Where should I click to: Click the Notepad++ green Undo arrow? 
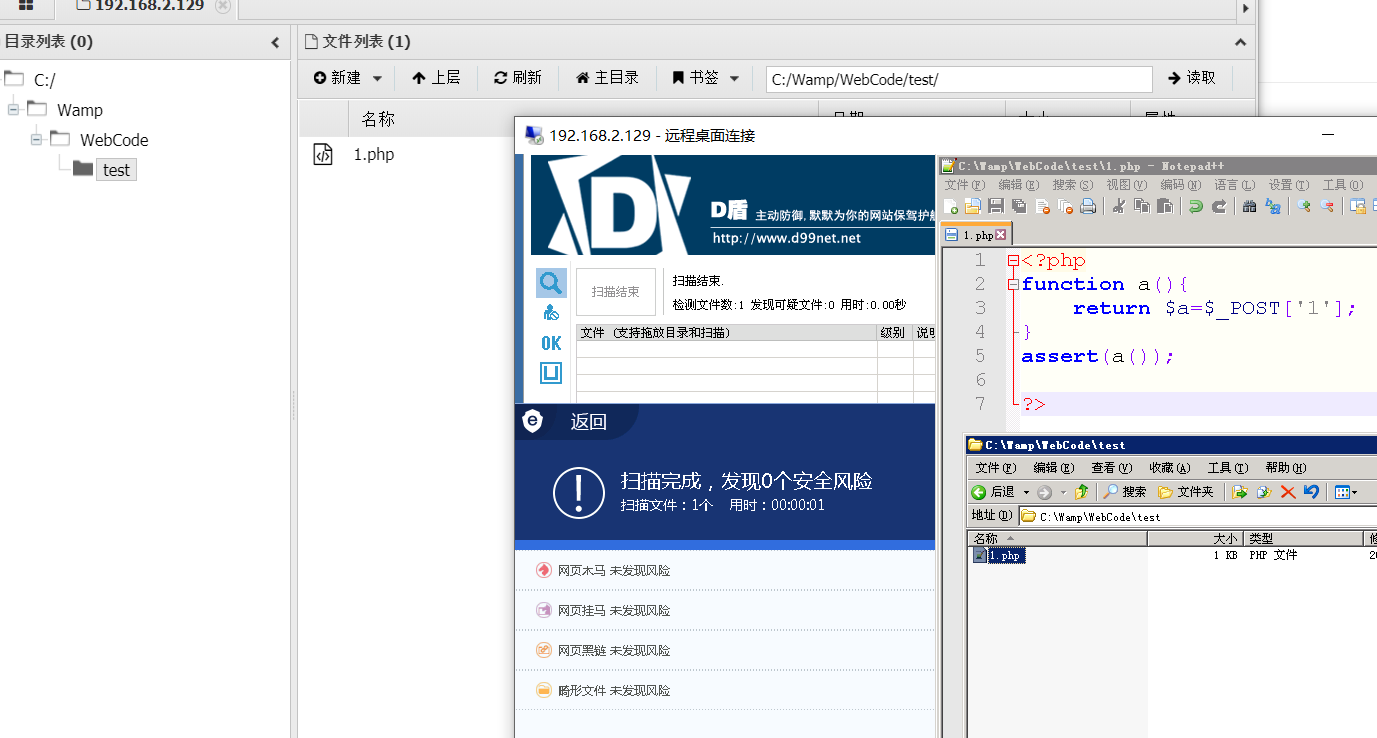[x=1196, y=206]
